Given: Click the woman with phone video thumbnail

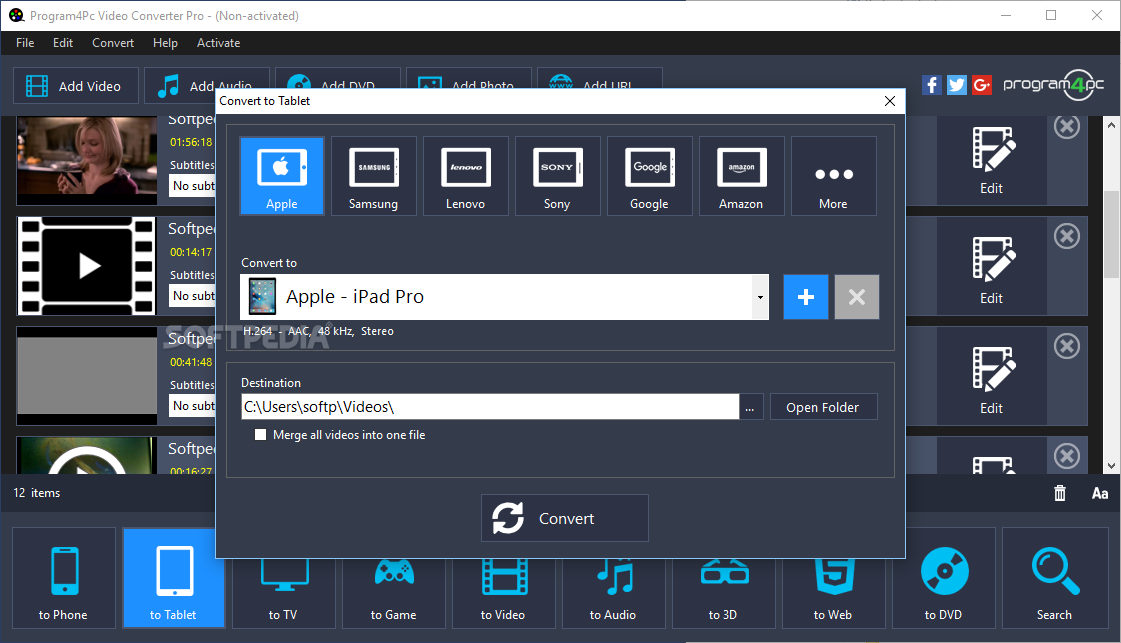Looking at the screenshot, I should pyautogui.click(x=87, y=156).
